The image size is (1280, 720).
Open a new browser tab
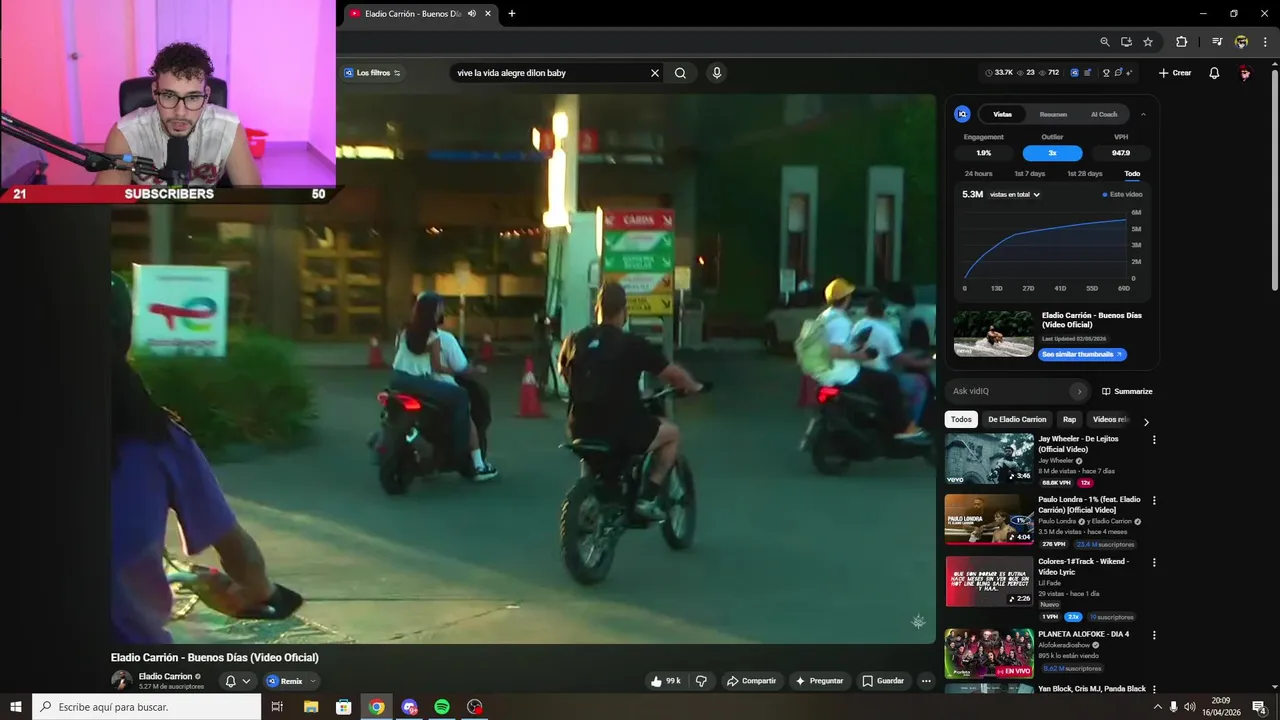512,13
